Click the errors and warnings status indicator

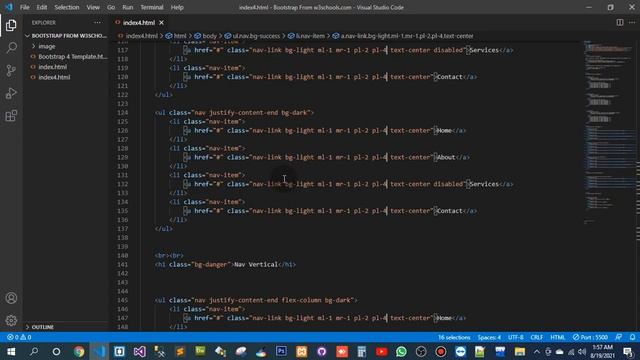(x=19, y=337)
